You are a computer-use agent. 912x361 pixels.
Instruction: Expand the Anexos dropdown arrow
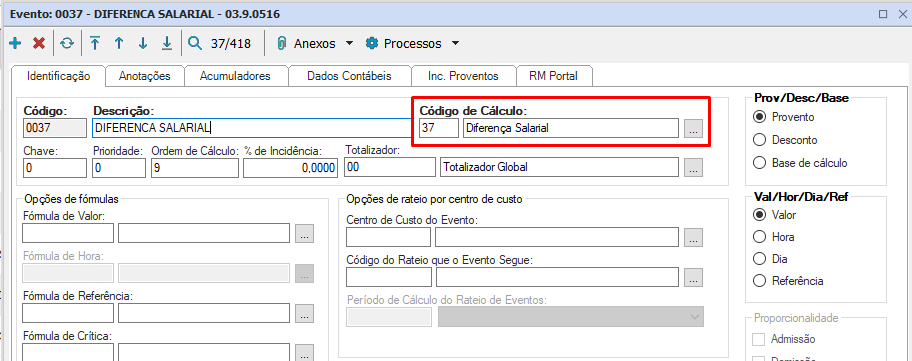349,44
